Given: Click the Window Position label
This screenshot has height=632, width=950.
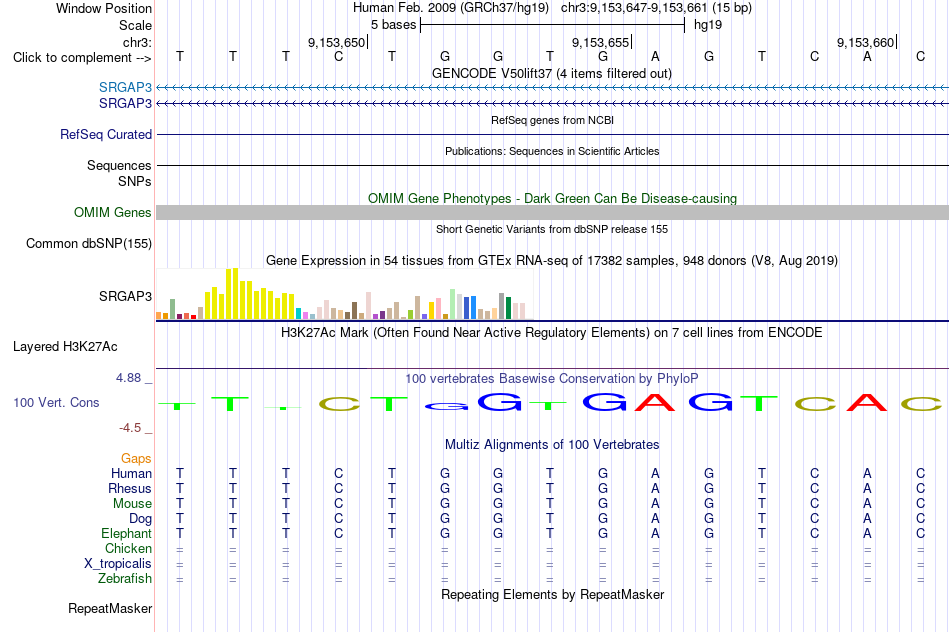Looking at the screenshot, I should (104, 8).
